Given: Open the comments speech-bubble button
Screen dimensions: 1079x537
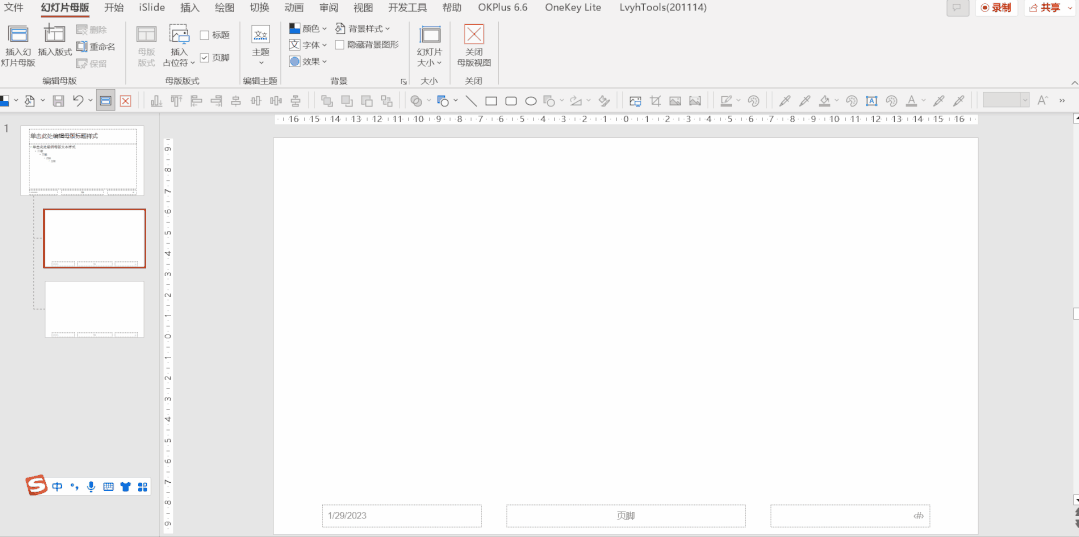Looking at the screenshot, I should (956, 8).
